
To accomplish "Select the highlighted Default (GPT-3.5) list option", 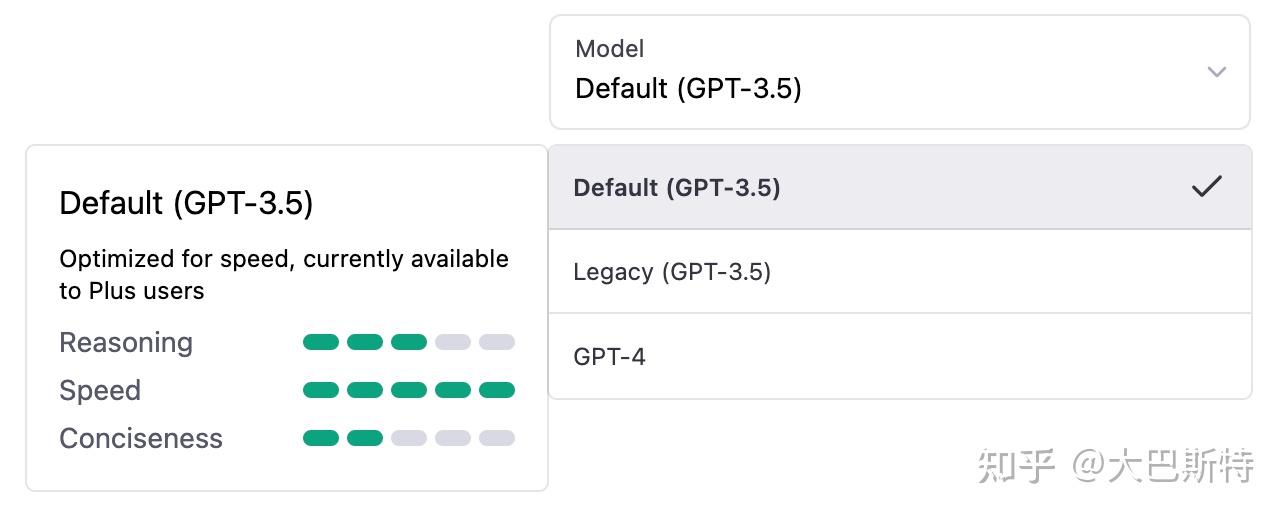I will point(677,188).
